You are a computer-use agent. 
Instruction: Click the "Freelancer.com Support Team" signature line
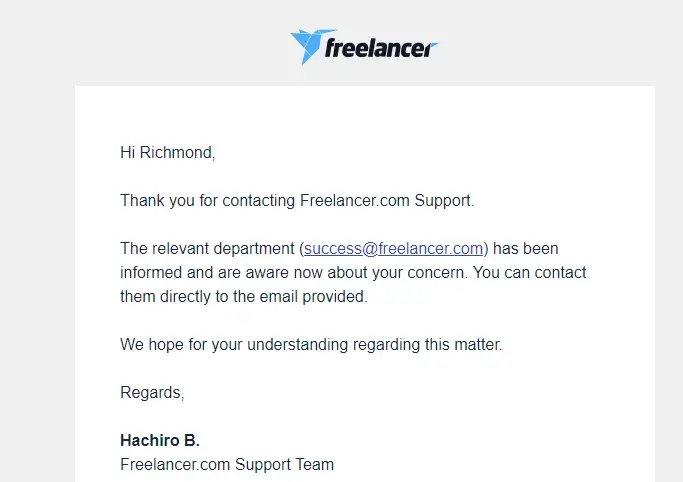(227, 464)
